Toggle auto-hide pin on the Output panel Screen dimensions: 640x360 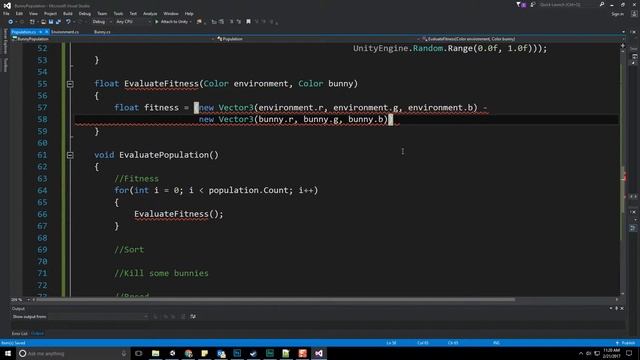coord(616,309)
